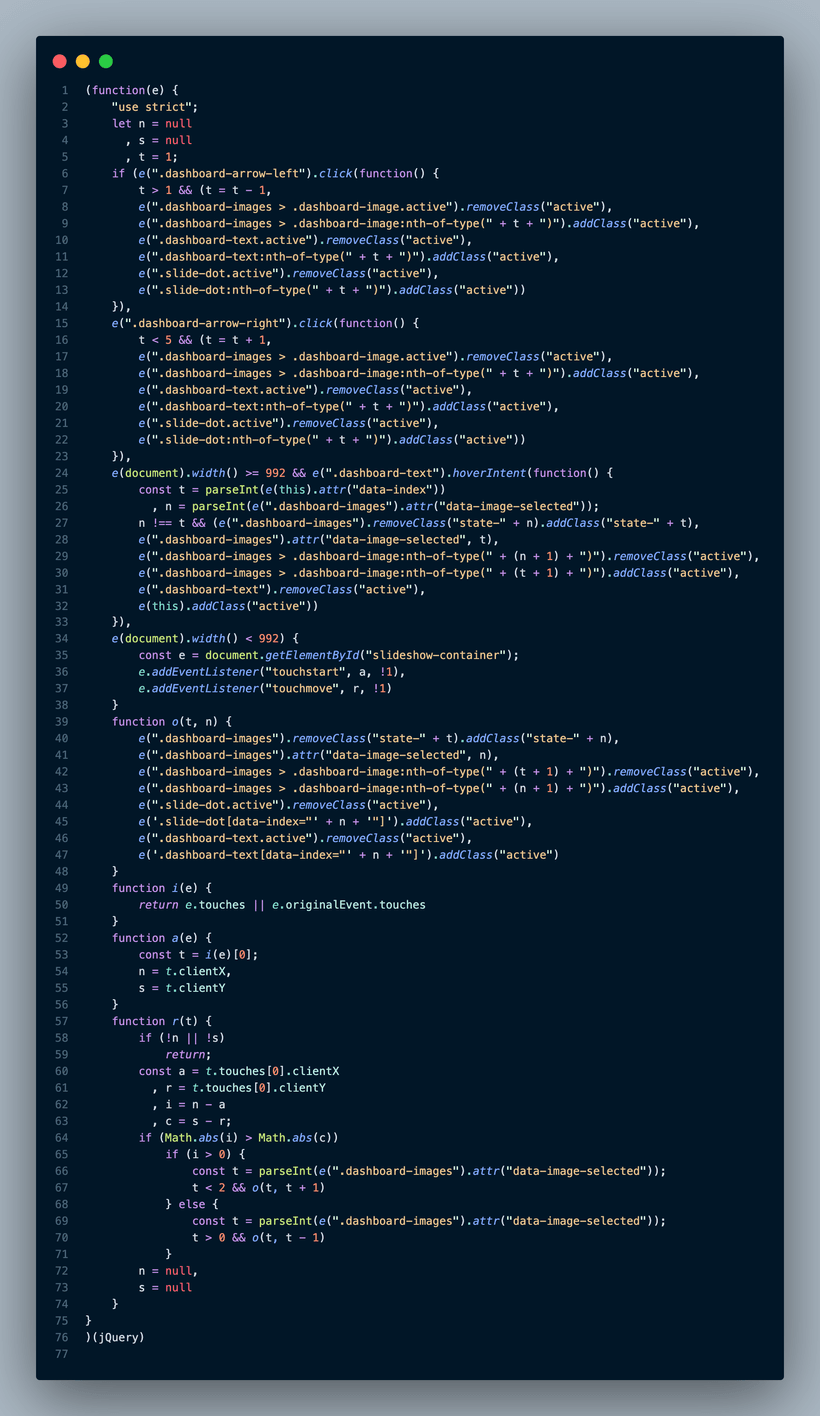Click ", r = t.touches[0].clientY" line
Screen dimensions: 820x1416
point(238,1088)
